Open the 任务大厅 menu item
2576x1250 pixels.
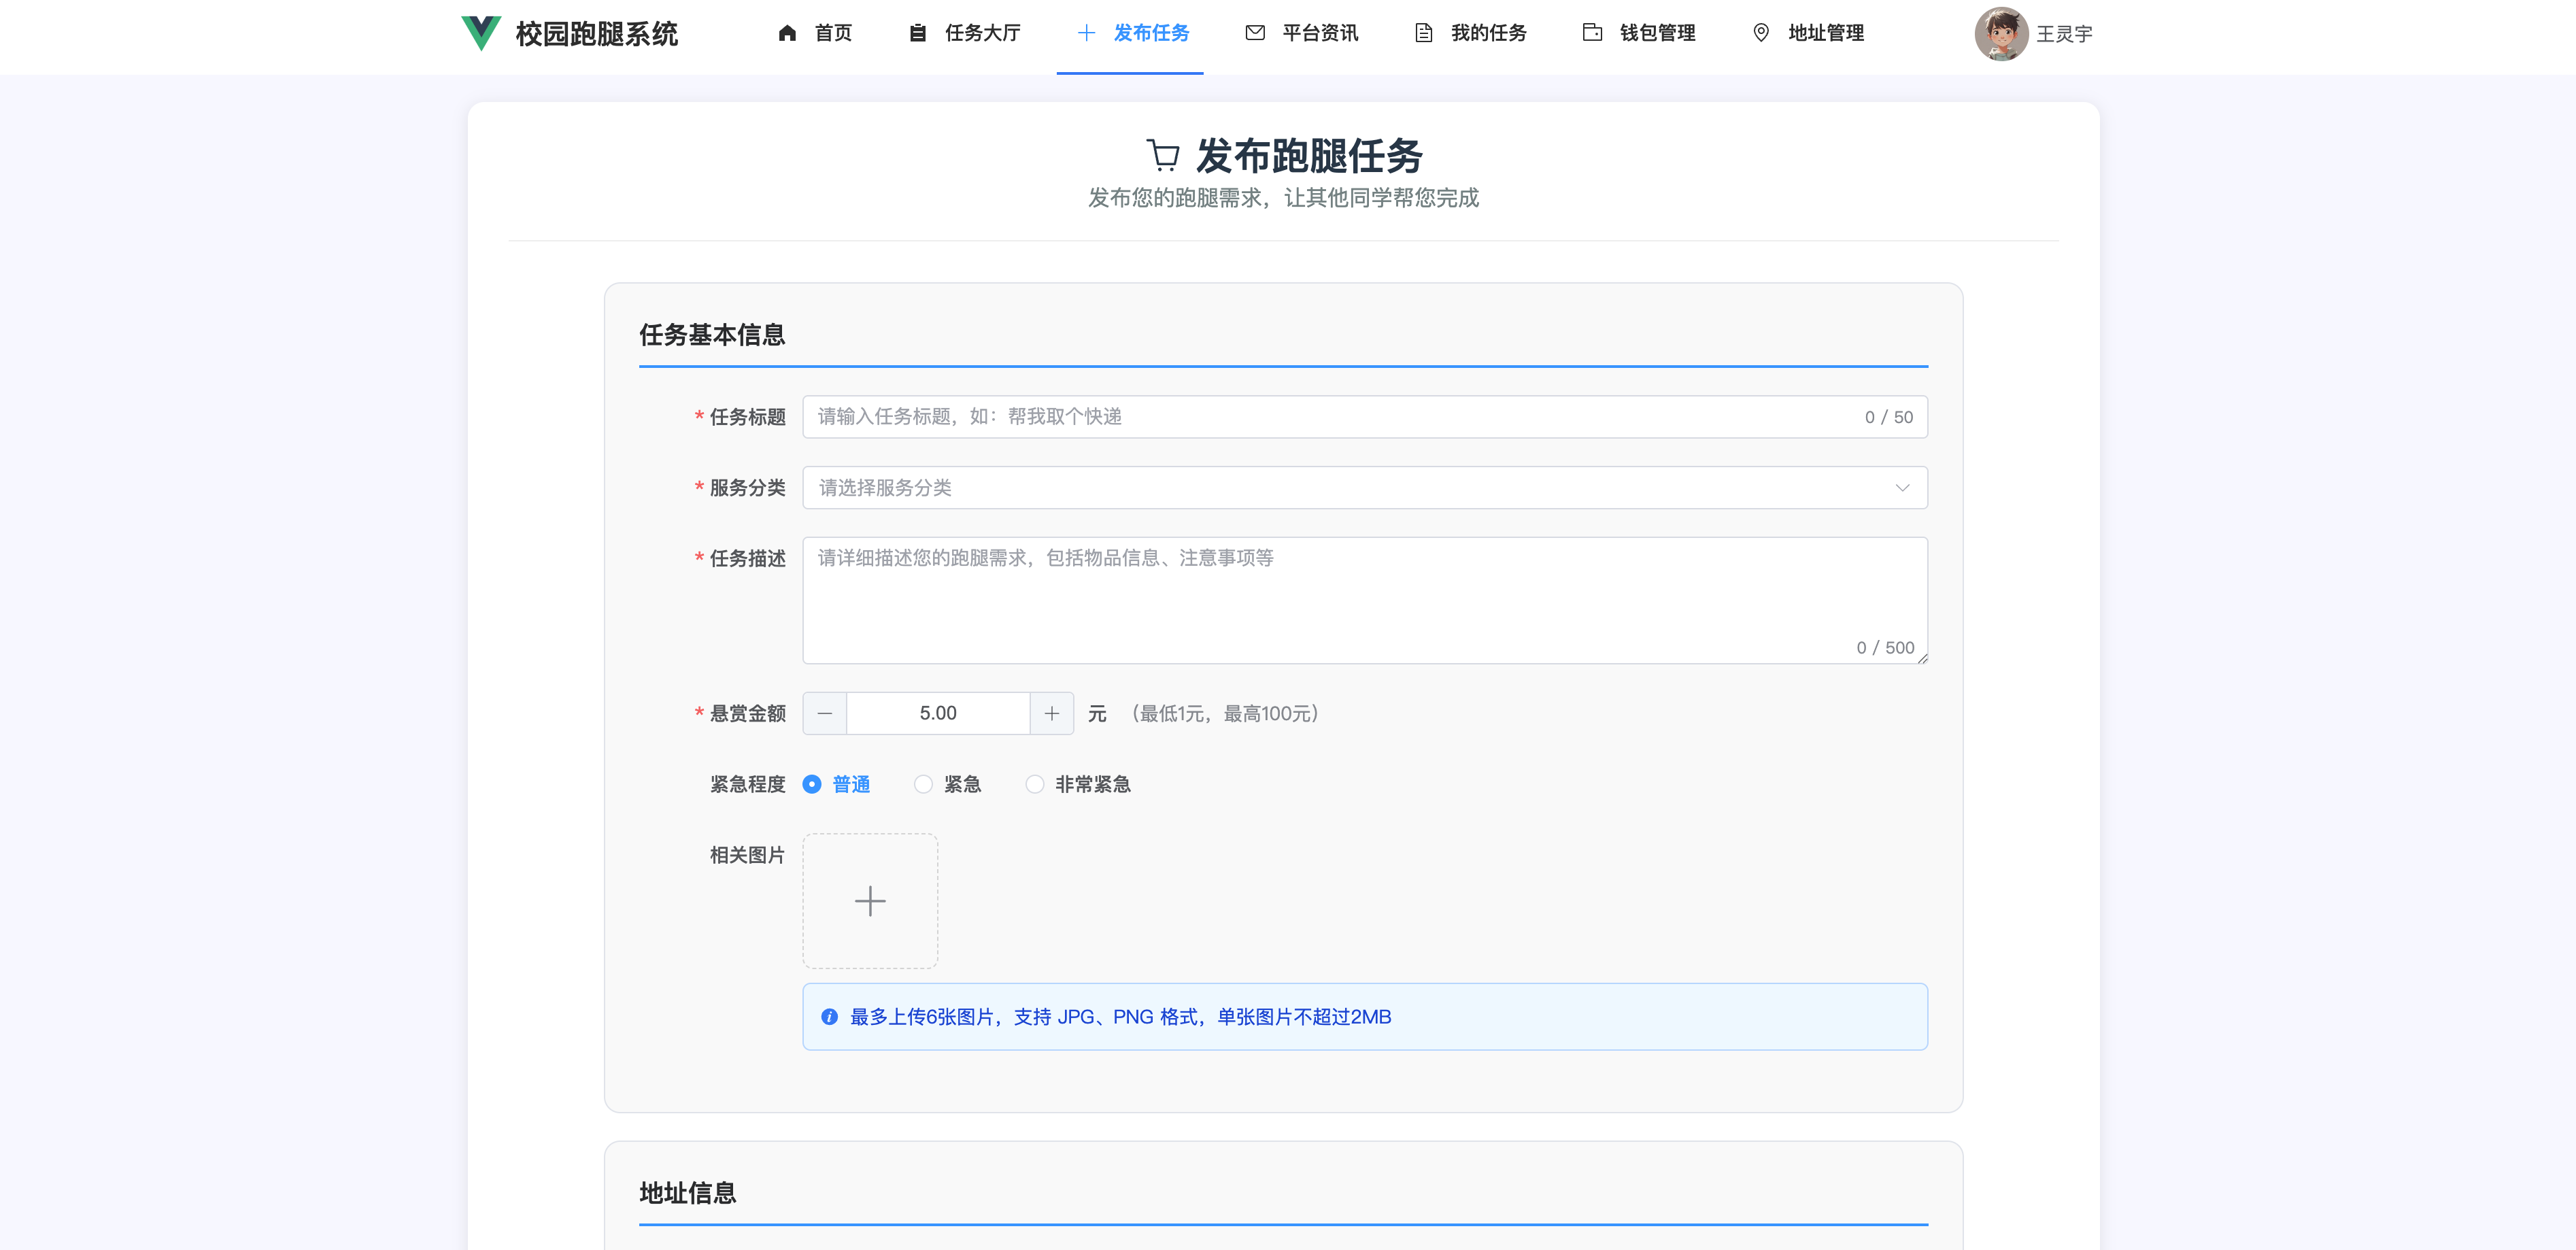tap(981, 33)
